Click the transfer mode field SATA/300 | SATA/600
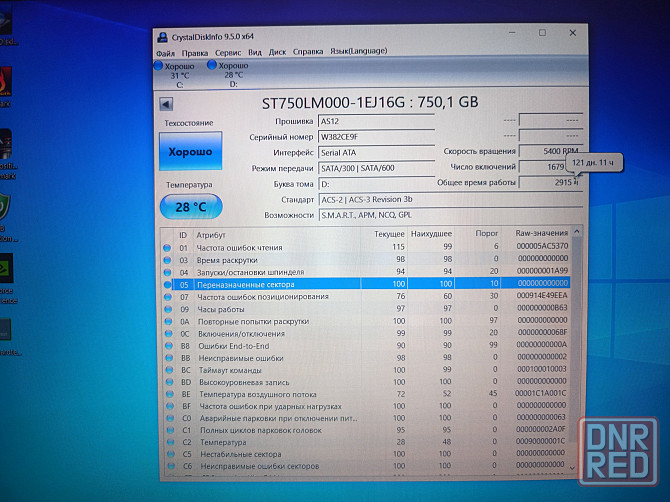The height and width of the screenshot is (502, 670). pos(376,168)
